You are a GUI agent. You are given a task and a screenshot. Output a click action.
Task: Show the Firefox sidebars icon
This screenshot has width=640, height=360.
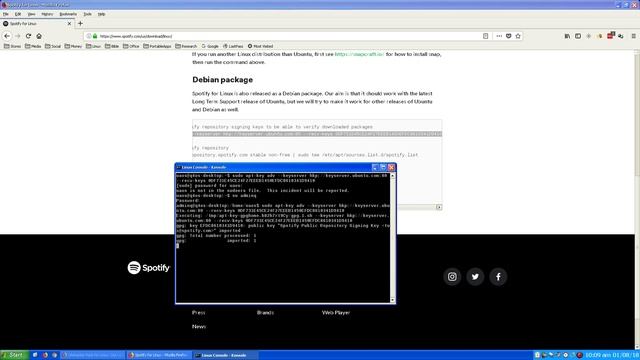578,36
